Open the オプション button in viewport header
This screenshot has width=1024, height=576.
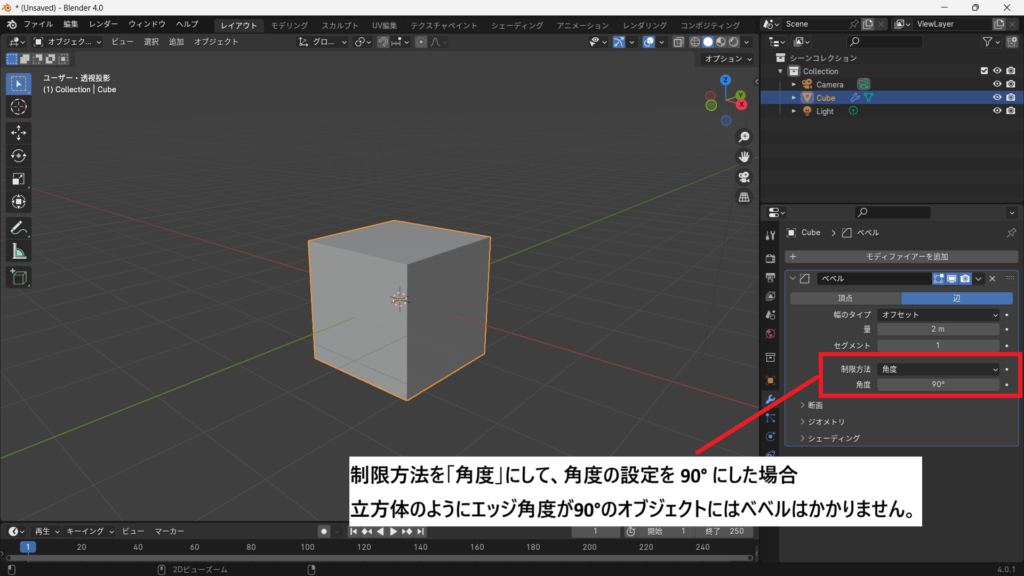(x=726, y=59)
